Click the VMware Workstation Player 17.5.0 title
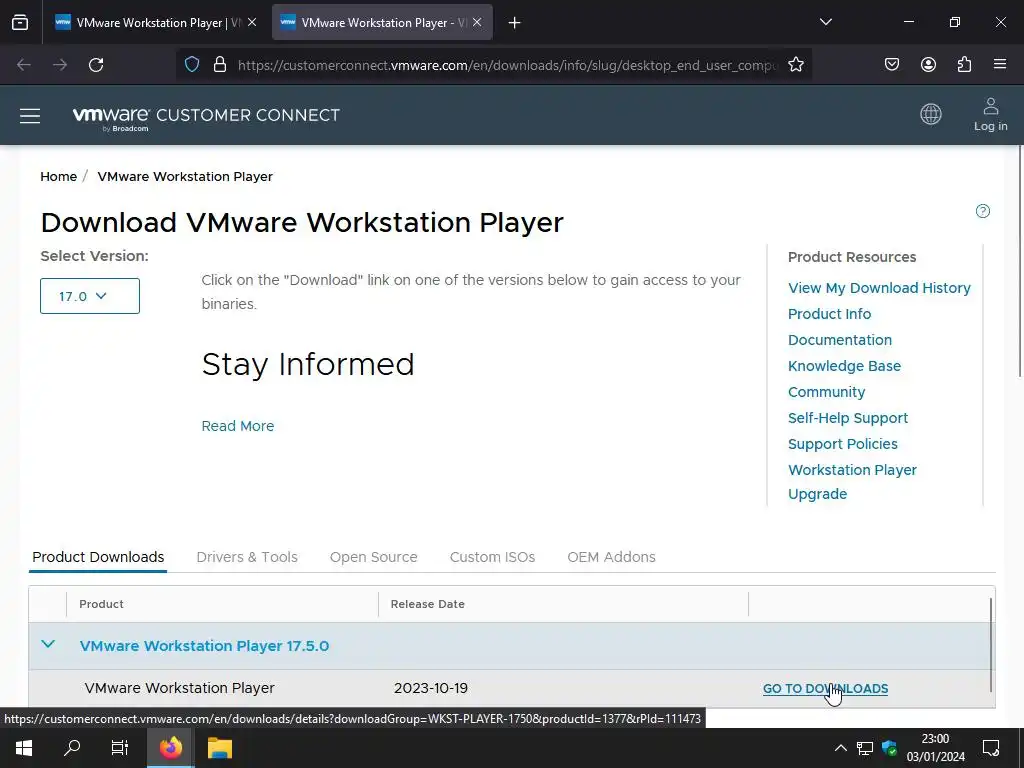 [x=204, y=646]
